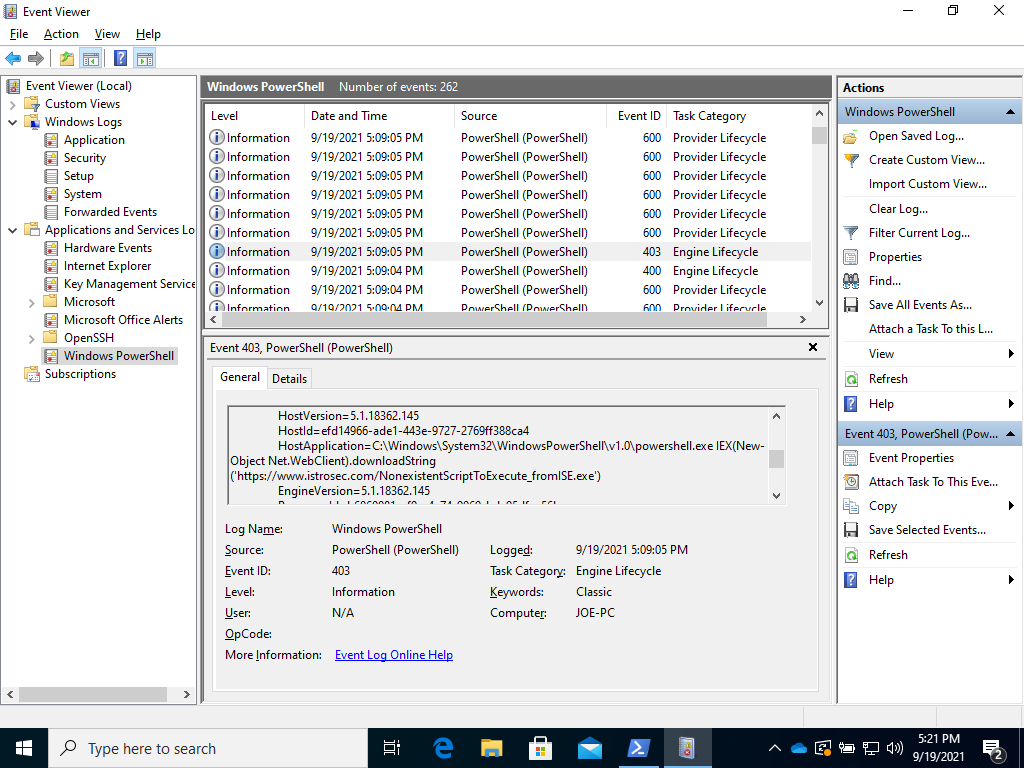The image size is (1024, 768).
Task: Click Save Selected Events disk icon
Action: 851,530
